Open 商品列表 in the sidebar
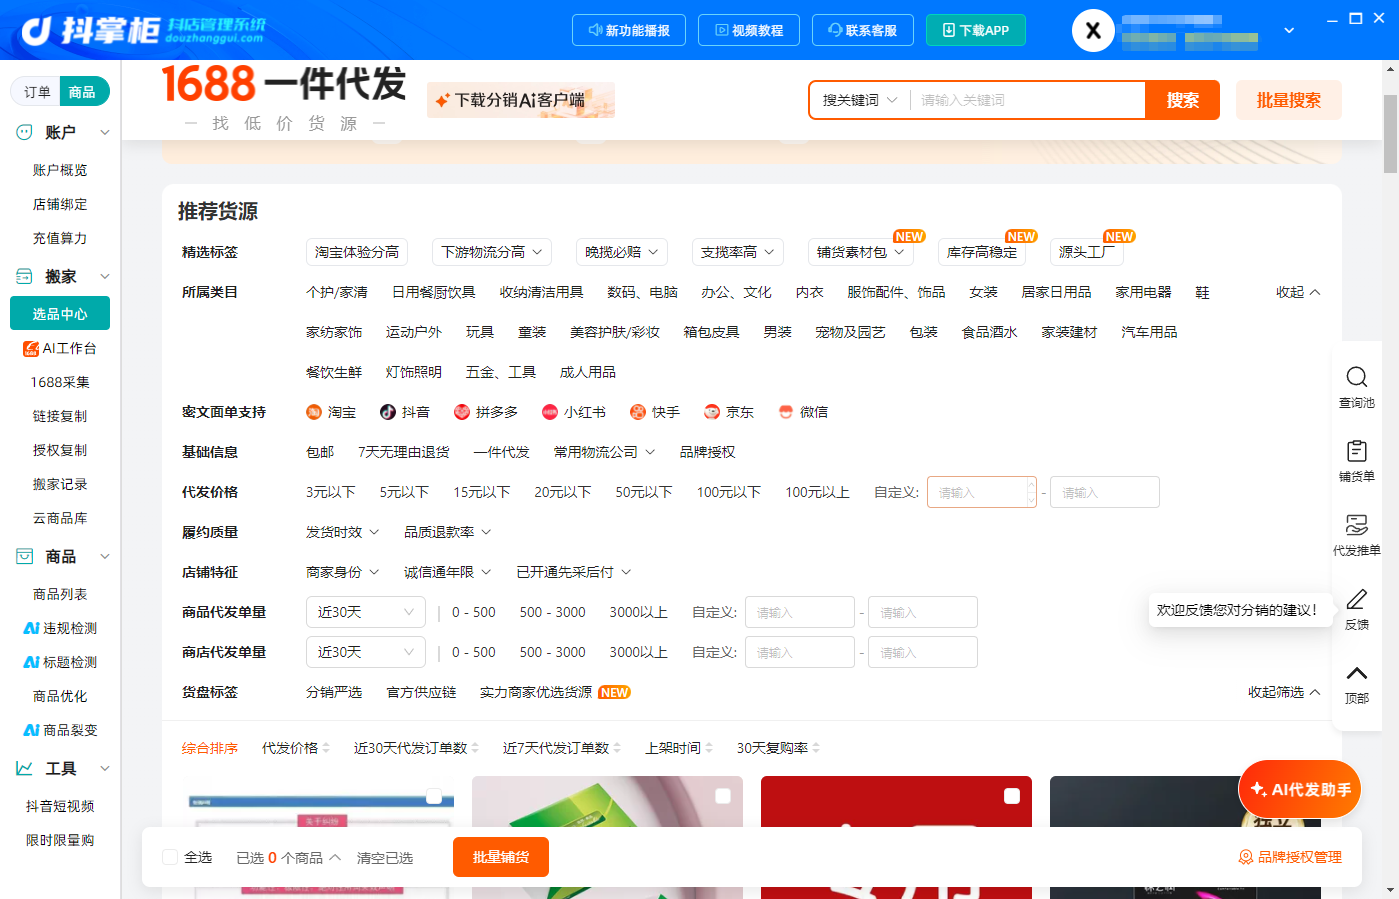The image size is (1399, 899). 60,594
